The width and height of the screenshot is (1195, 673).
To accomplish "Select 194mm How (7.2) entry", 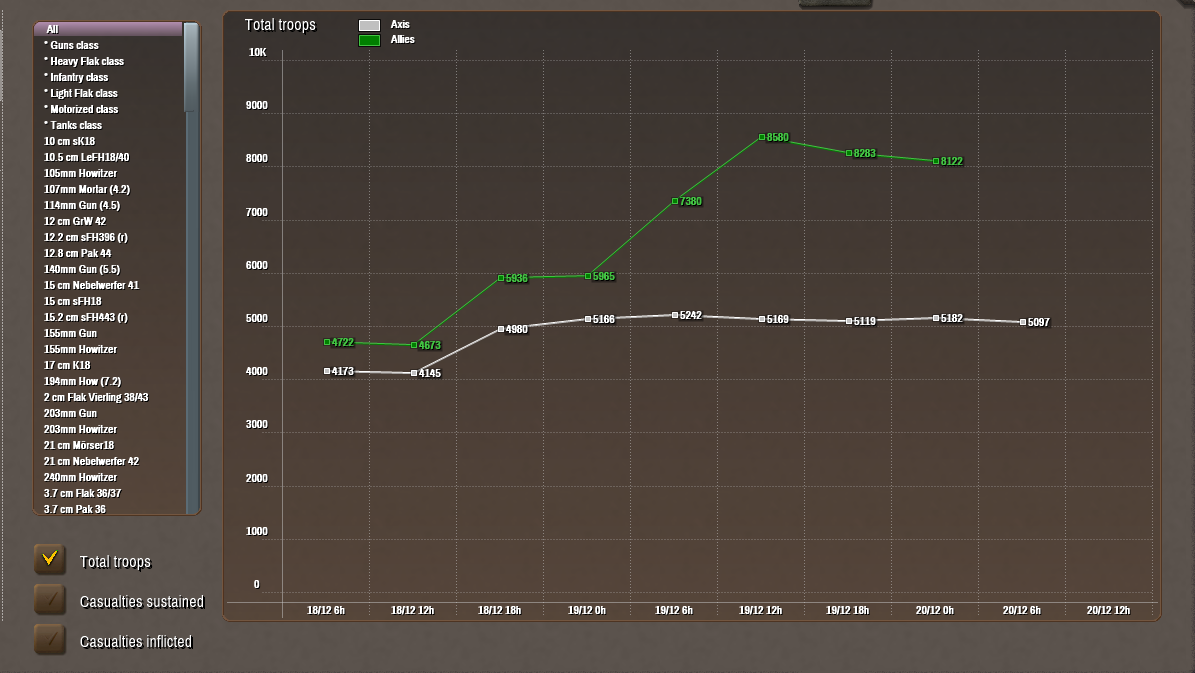I will (x=108, y=381).
